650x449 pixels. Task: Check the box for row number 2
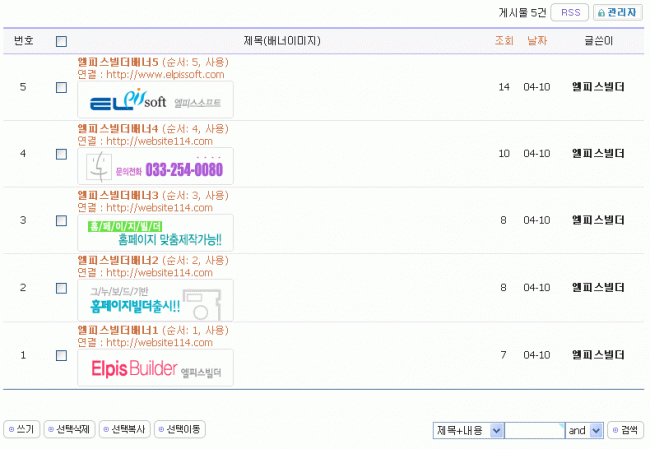tap(61, 288)
